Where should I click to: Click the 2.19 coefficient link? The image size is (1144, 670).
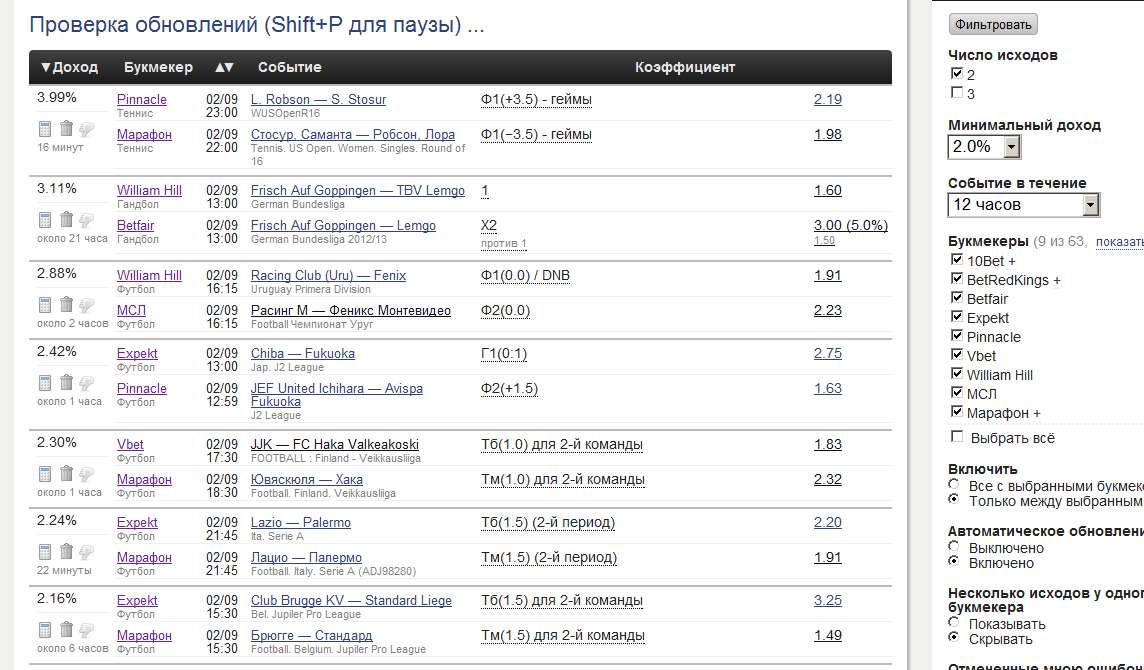coord(827,99)
